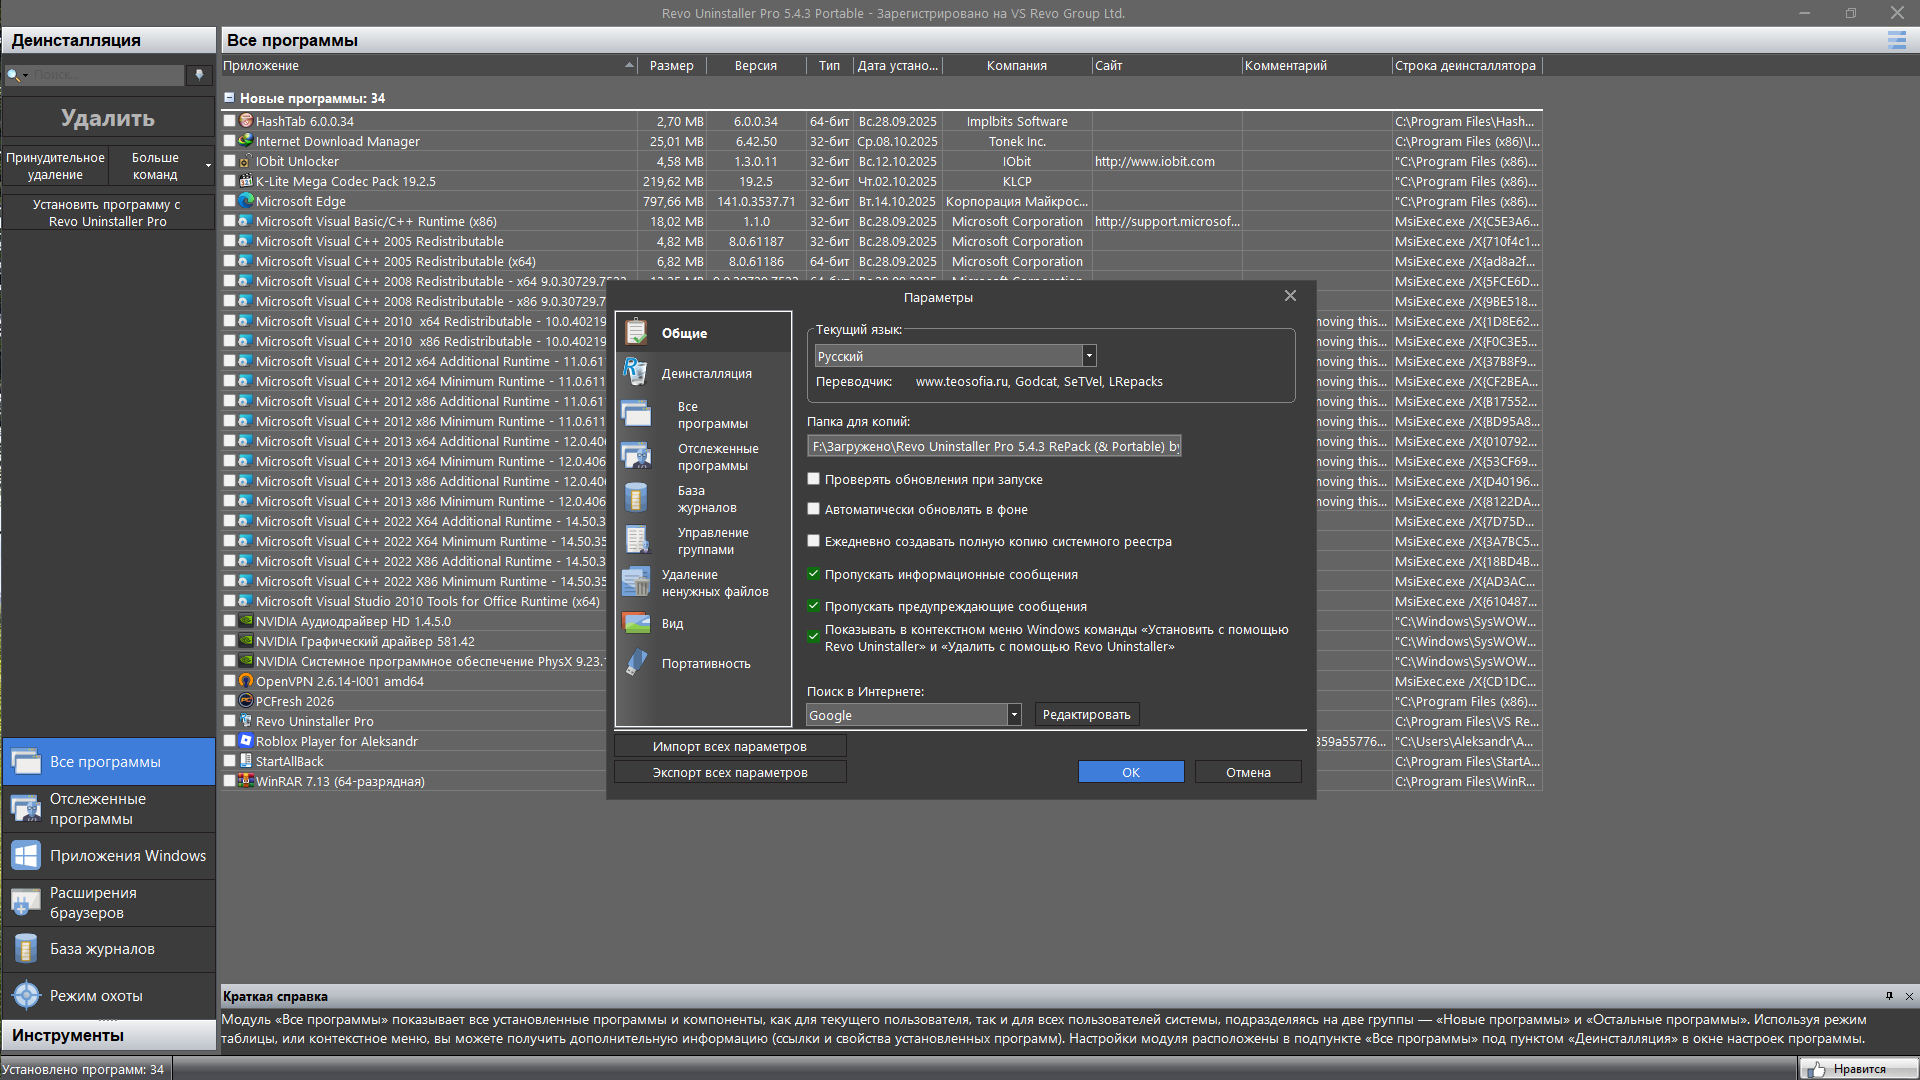The width and height of the screenshot is (1920, 1080).
Task: Open the current language dropdown
Action: click(1089, 356)
